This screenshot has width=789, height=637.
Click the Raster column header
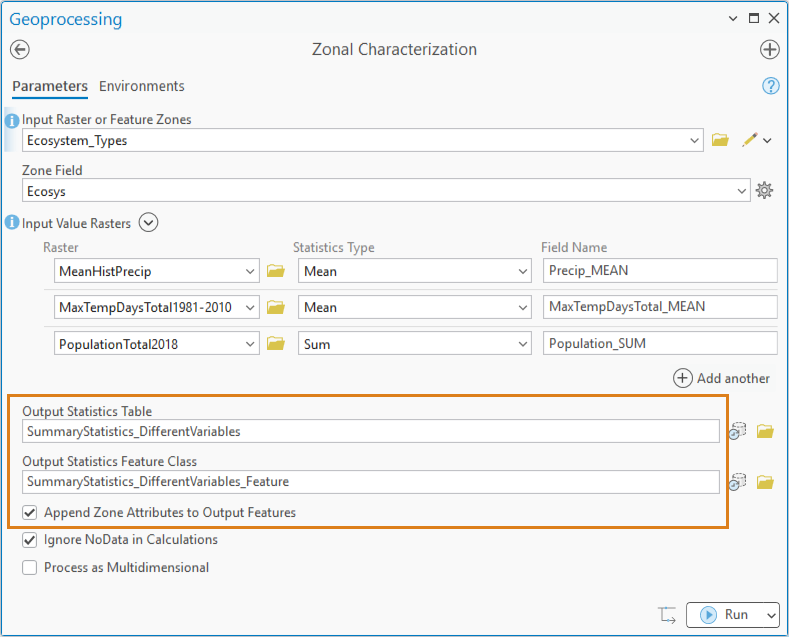61,248
